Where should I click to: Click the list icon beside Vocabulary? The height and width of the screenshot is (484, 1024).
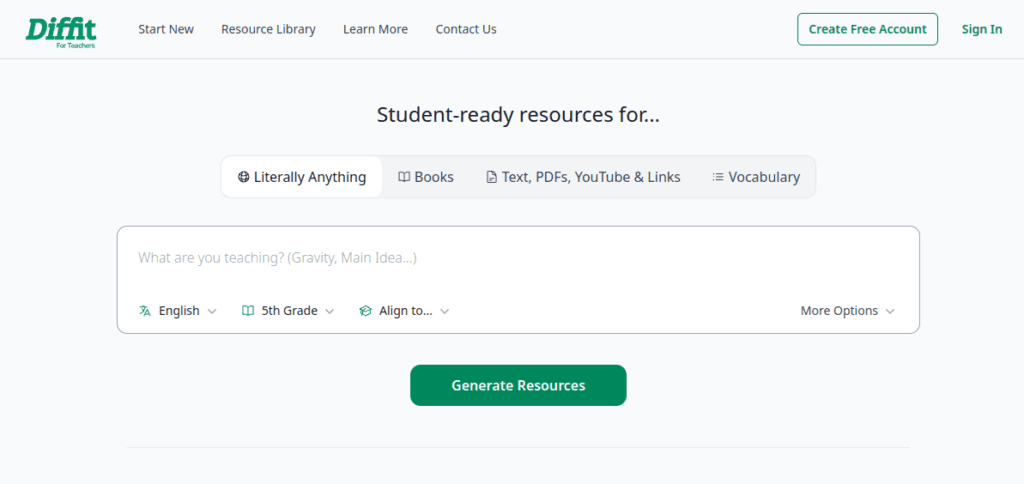pyautogui.click(x=718, y=177)
